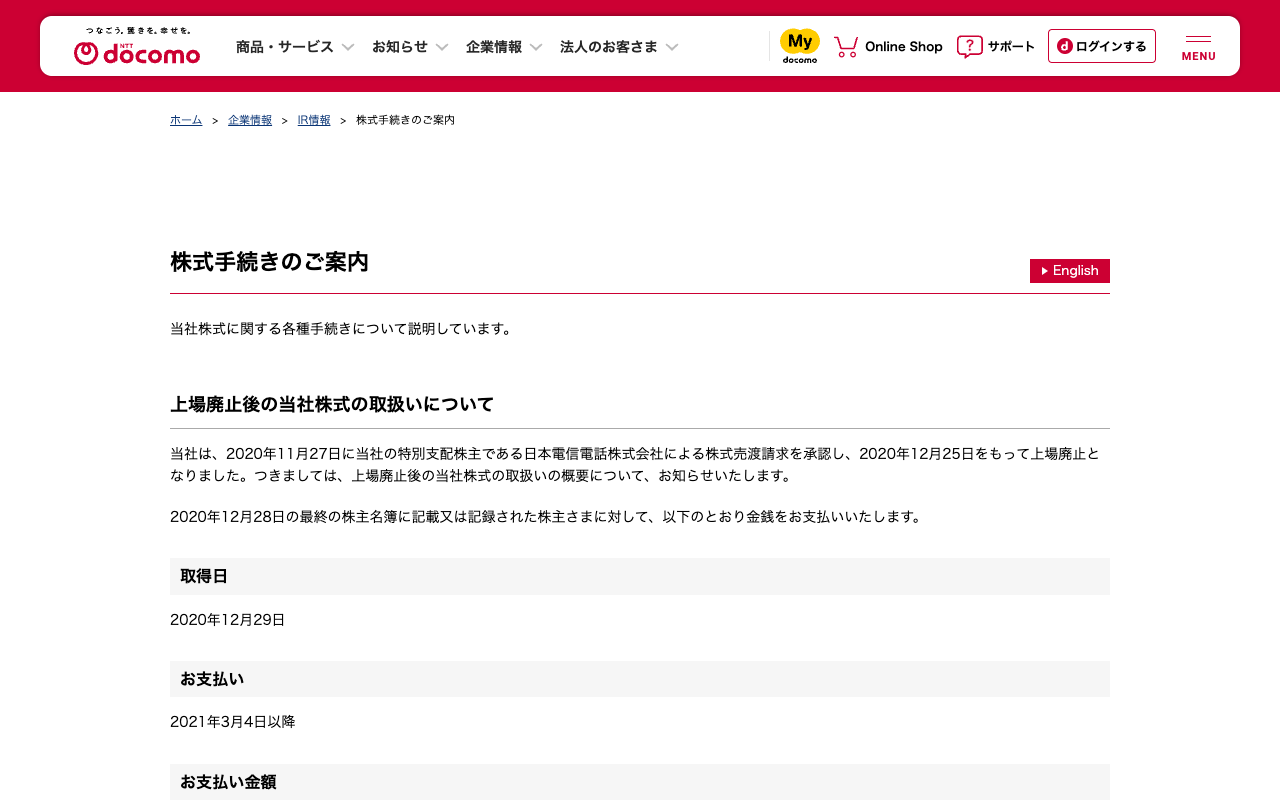Viewport: 1280px width, 800px height.
Task: Click the text 2021年3月4日以降
Action: [x=233, y=722]
